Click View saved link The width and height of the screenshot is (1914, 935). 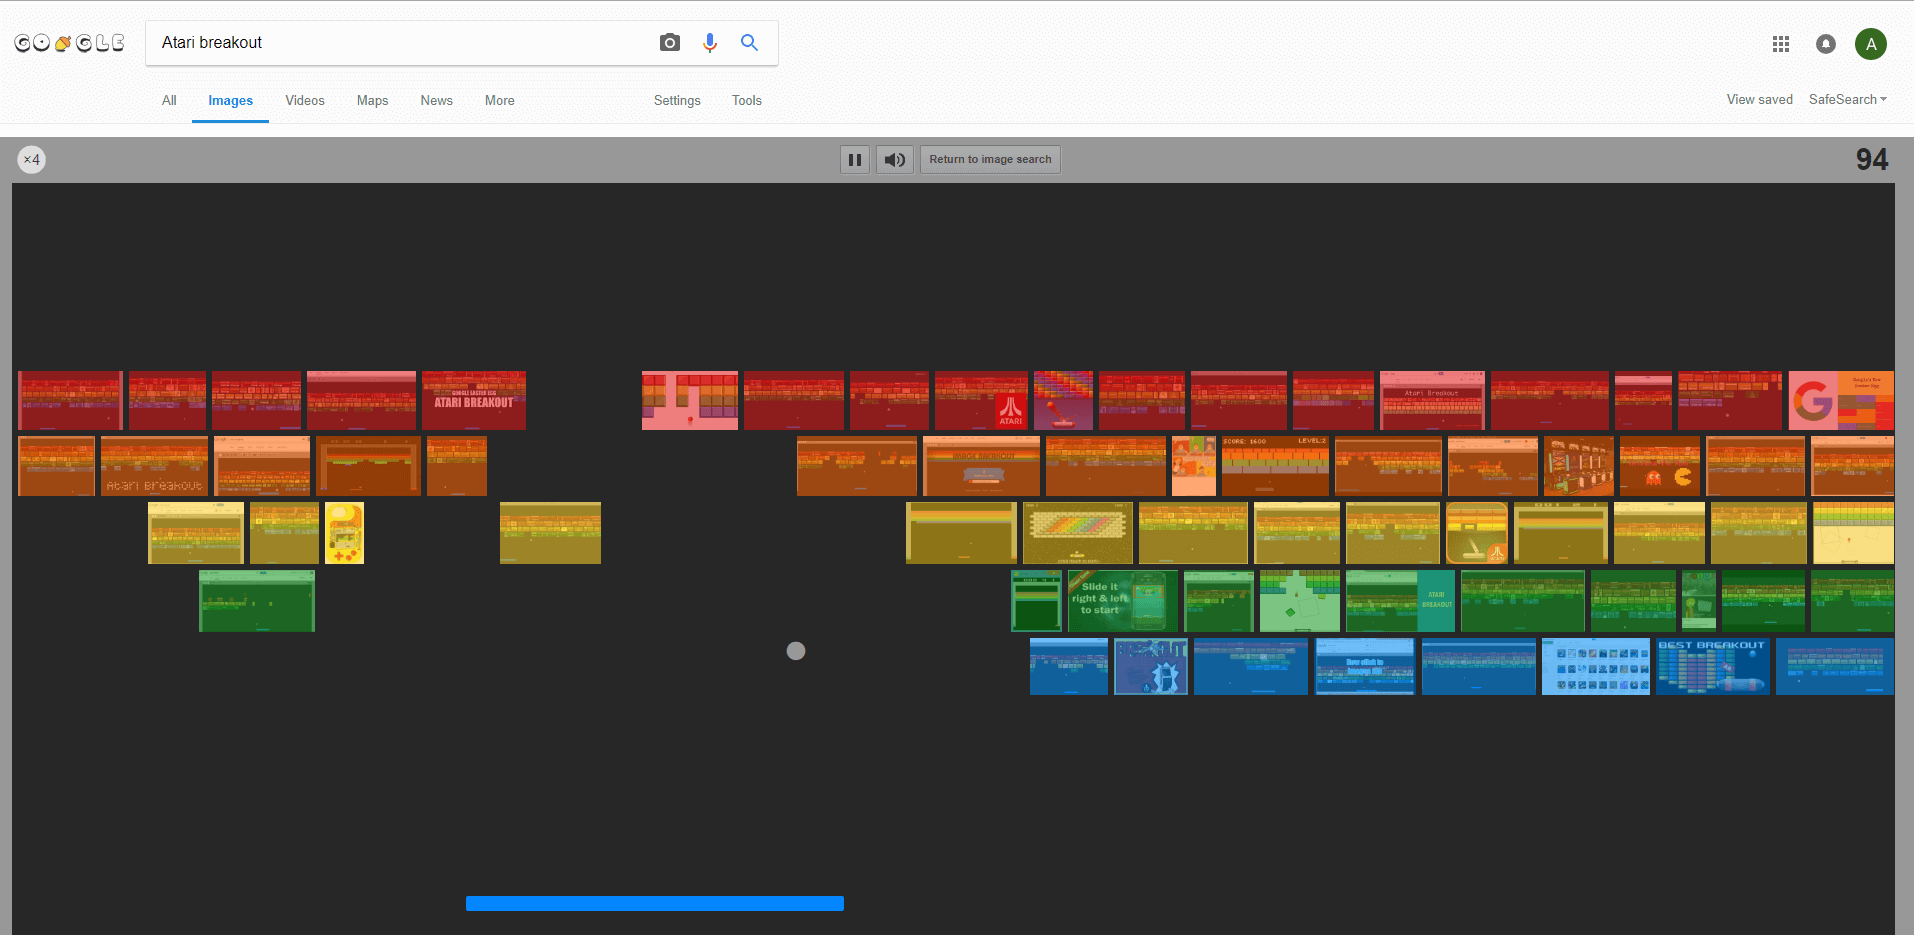(x=1759, y=100)
